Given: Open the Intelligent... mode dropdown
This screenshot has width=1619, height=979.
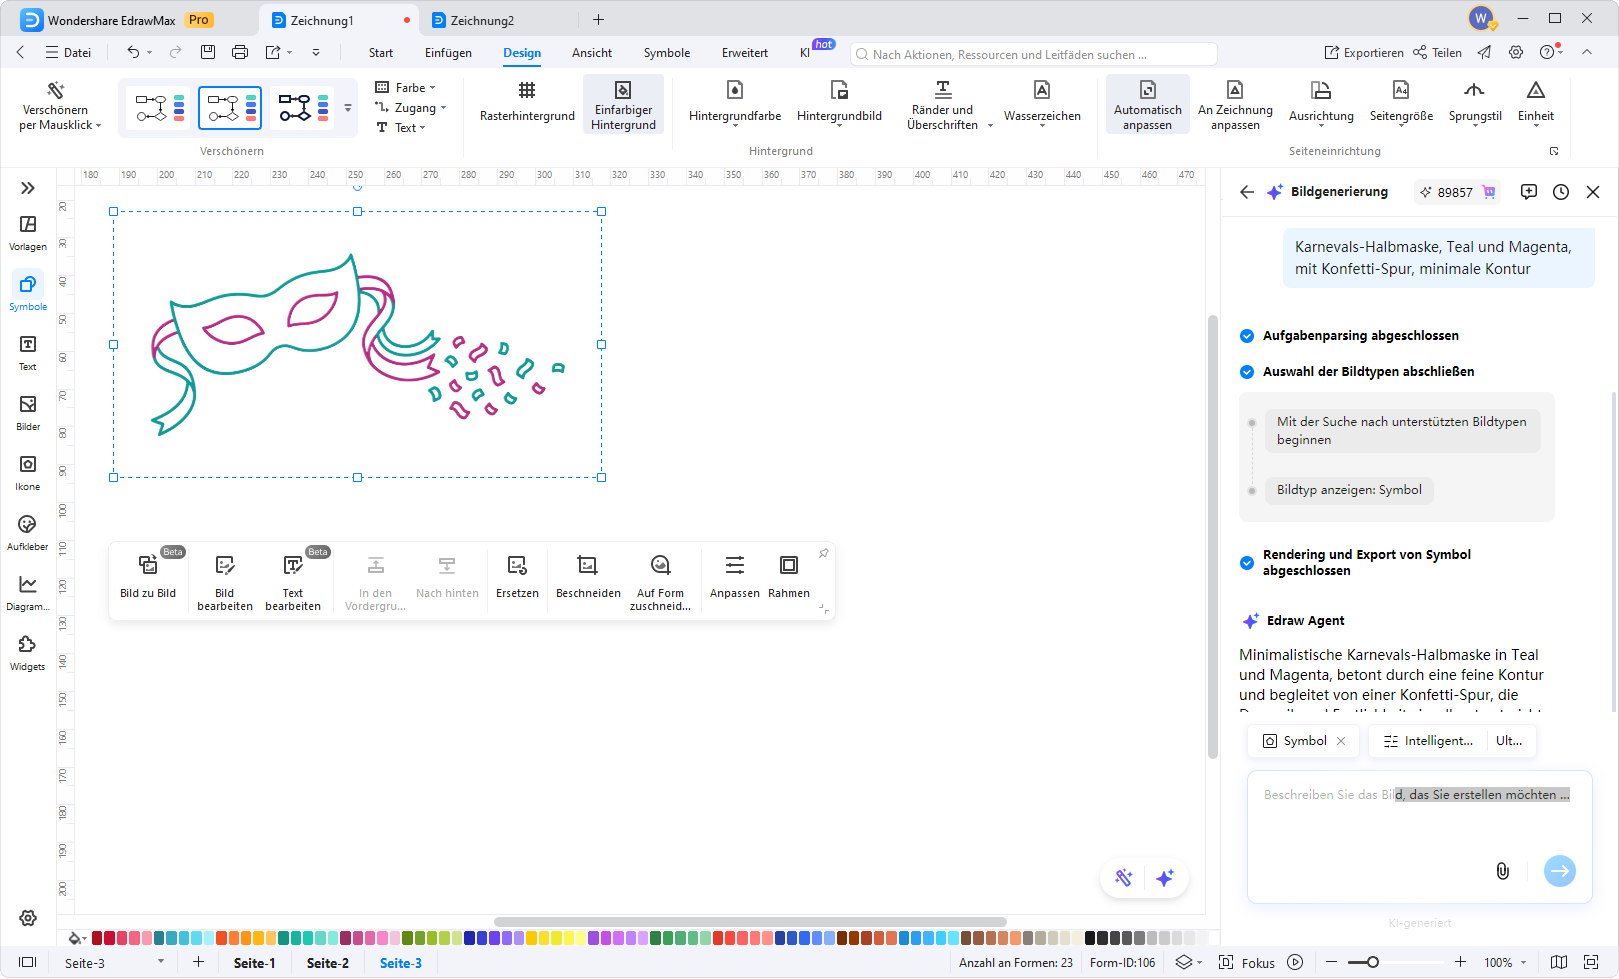Looking at the screenshot, I should point(1428,741).
